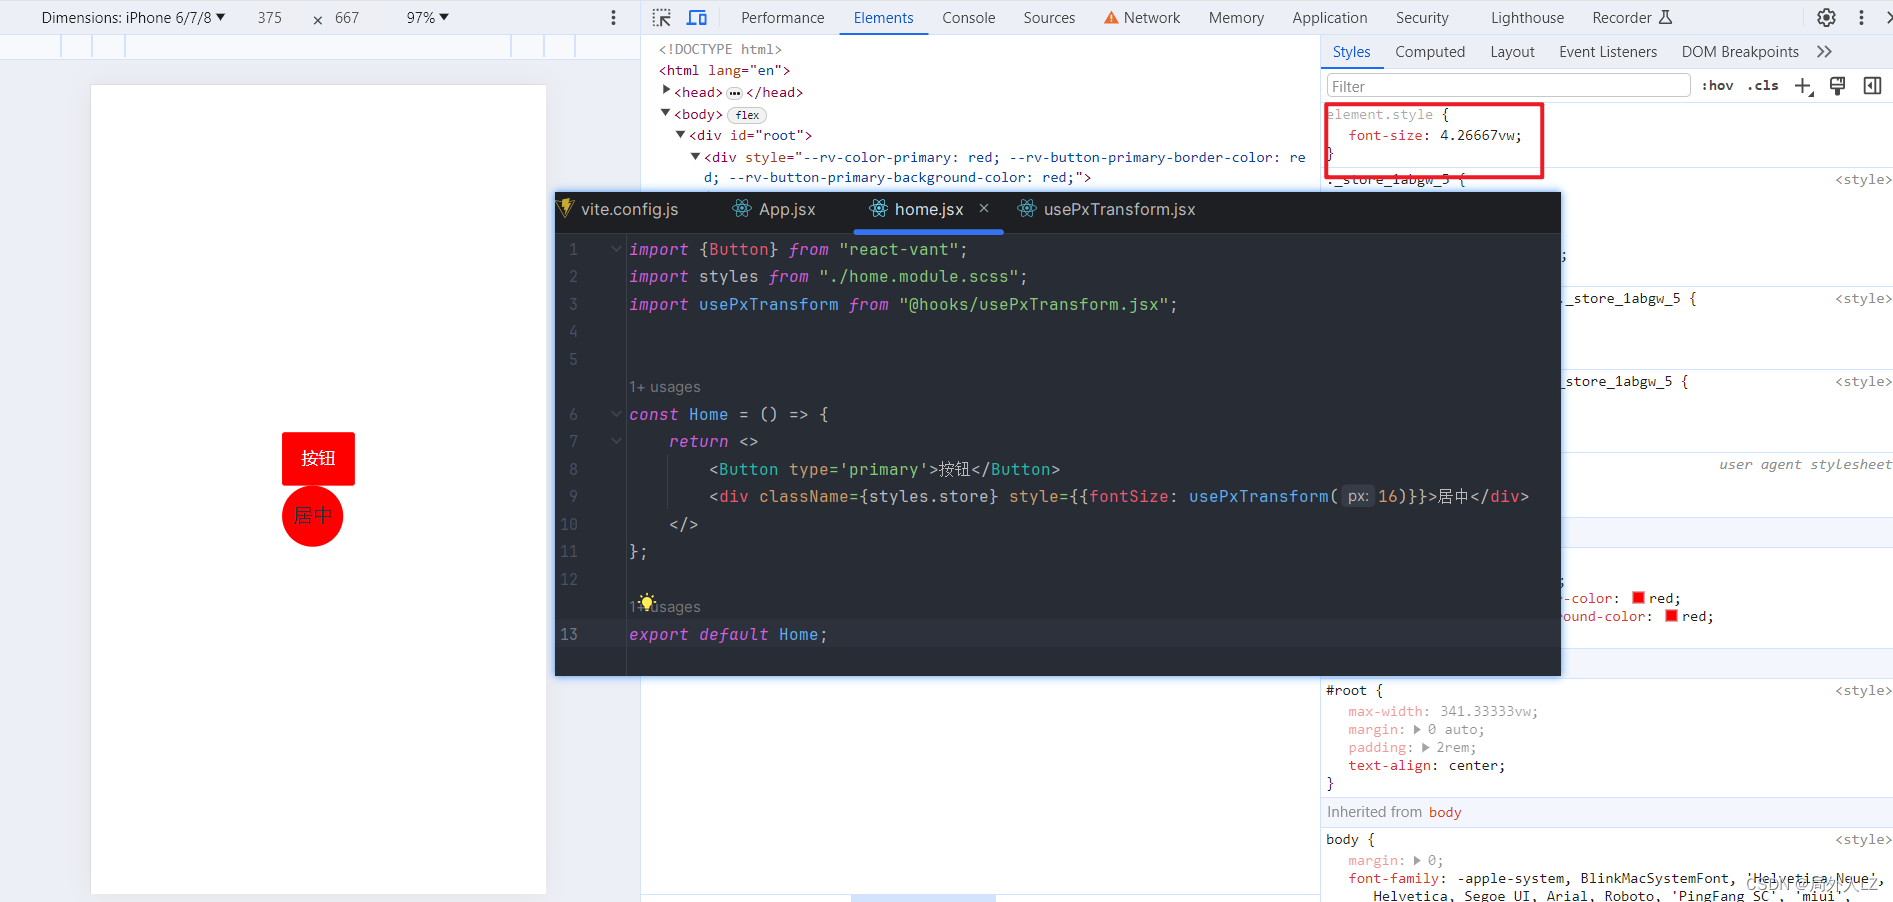Click the red color swatch for background-color
This screenshot has height=902, width=1893.
[x=1670, y=616]
